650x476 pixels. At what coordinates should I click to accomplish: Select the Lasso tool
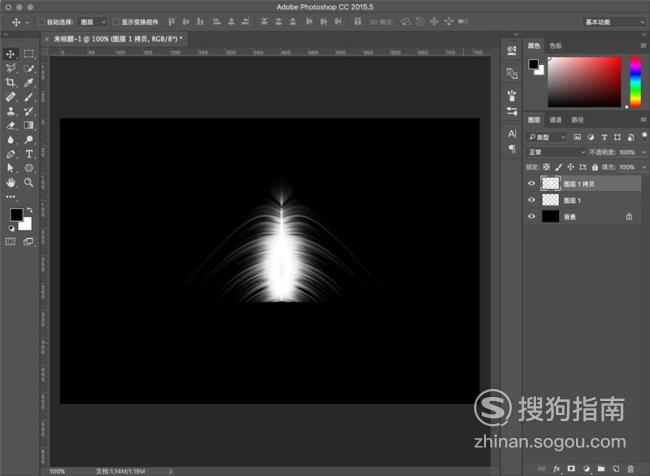(10, 68)
